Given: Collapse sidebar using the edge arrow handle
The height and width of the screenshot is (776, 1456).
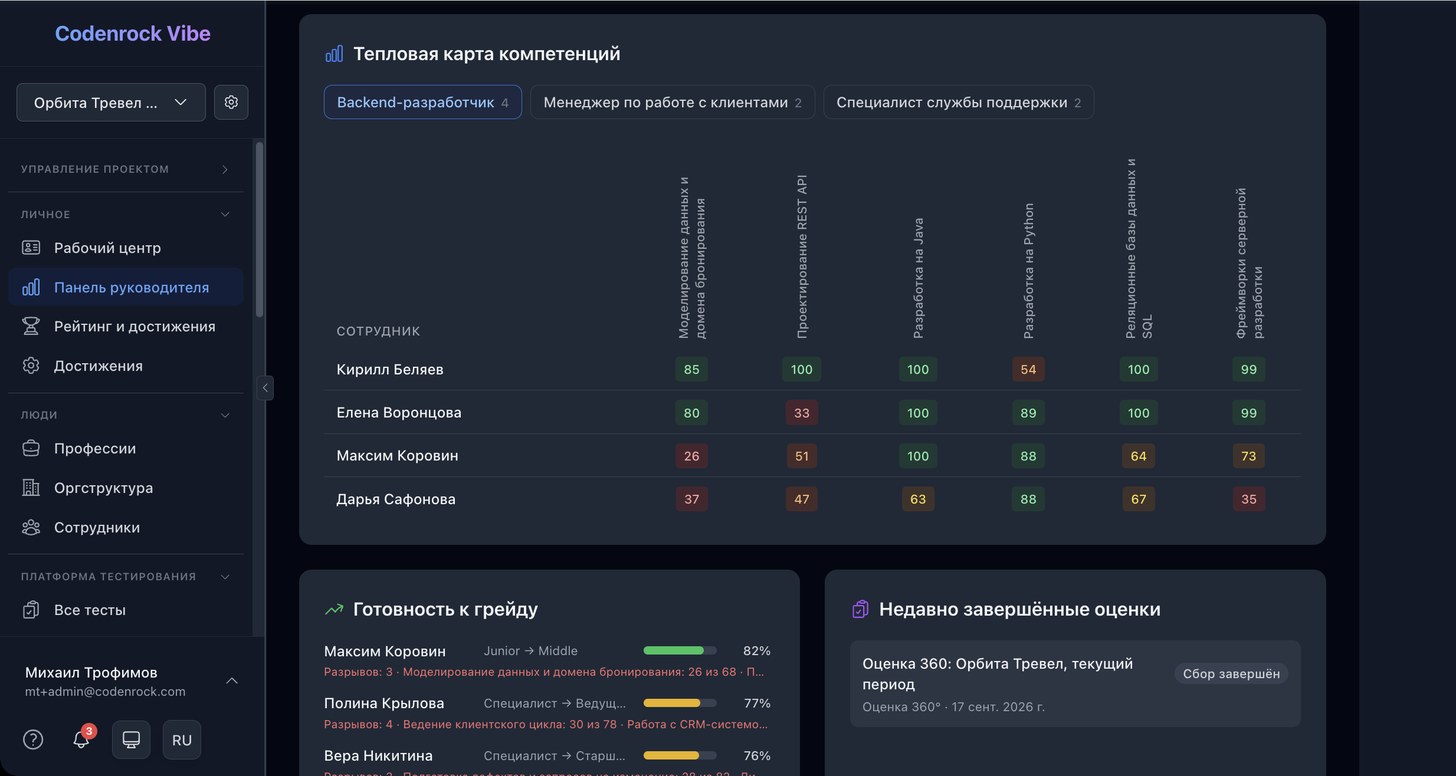Looking at the screenshot, I should click(x=265, y=388).
